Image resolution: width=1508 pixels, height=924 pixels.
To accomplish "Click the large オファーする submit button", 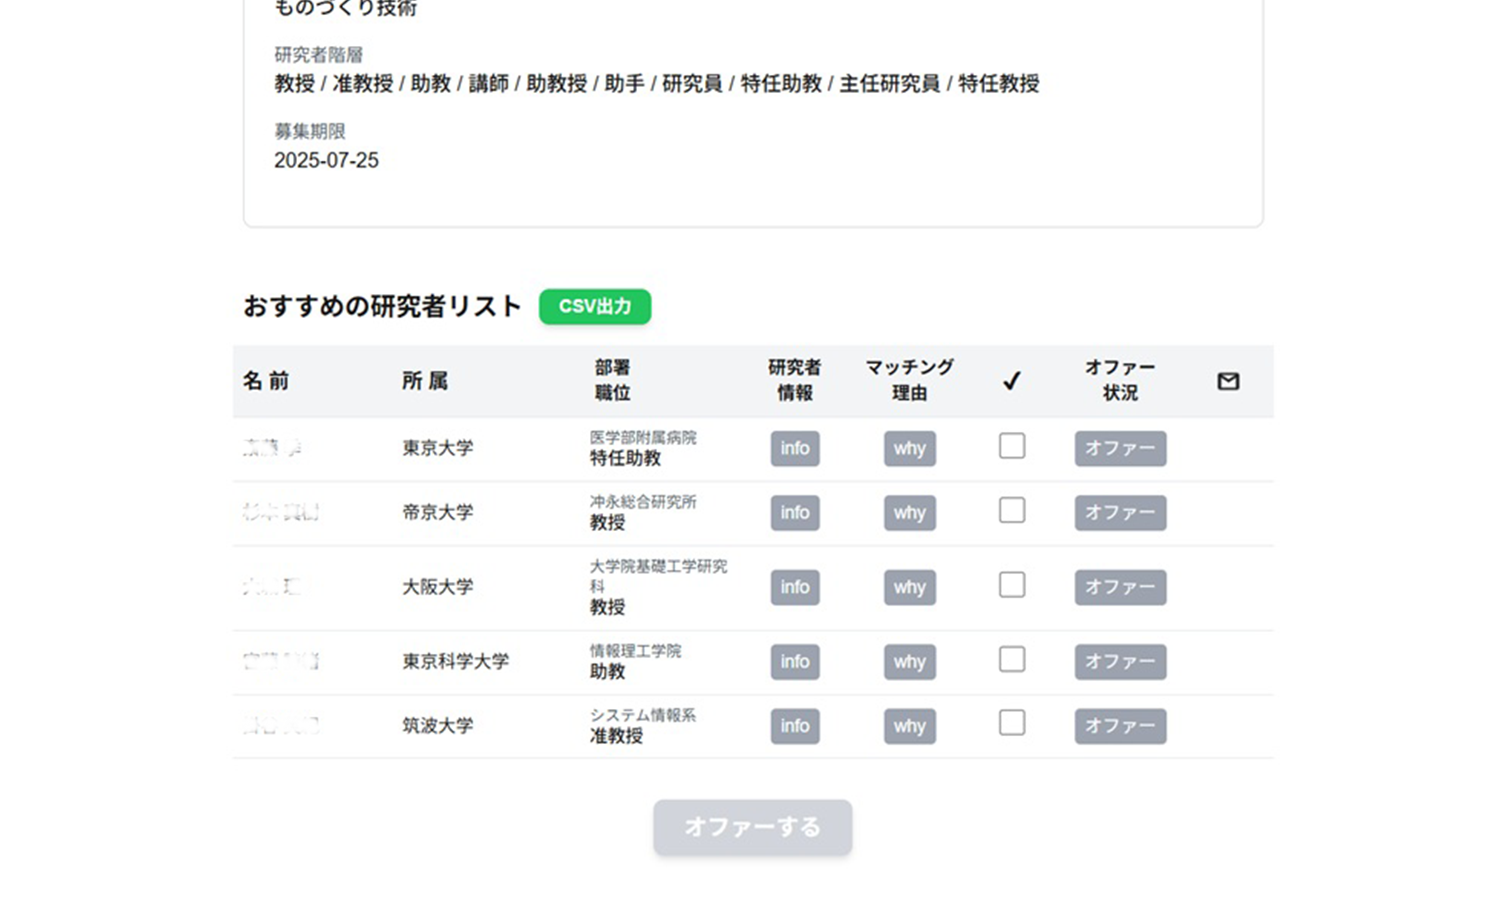I will tap(752, 828).
